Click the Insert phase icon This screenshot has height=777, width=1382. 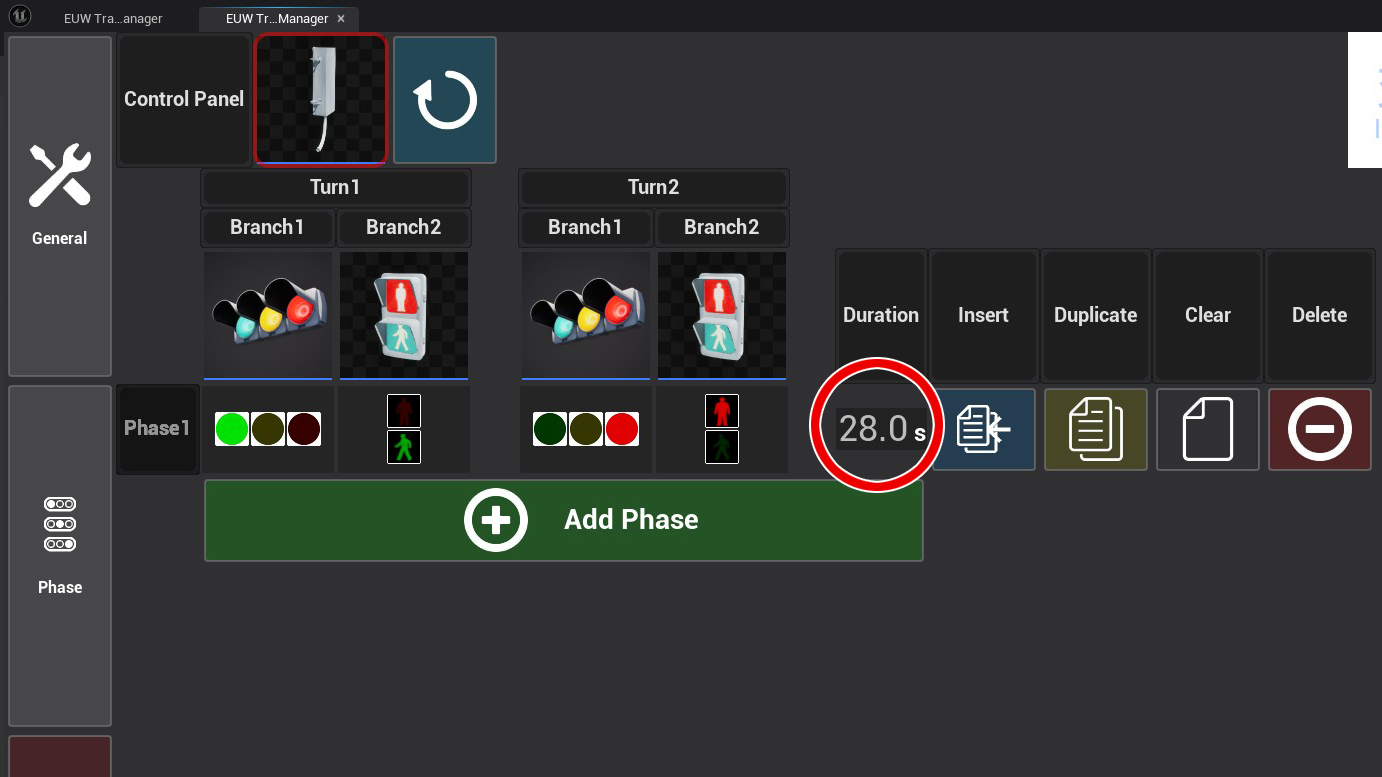click(x=983, y=429)
